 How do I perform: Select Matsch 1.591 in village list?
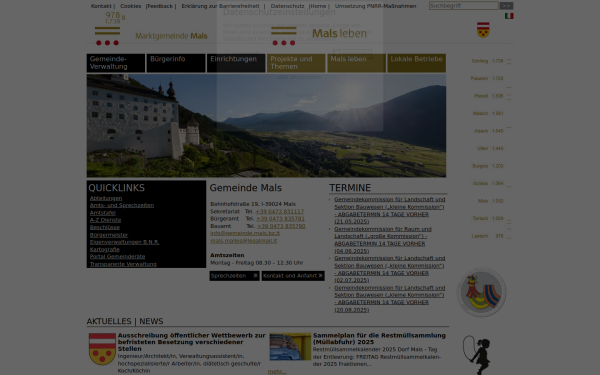click(x=488, y=114)
